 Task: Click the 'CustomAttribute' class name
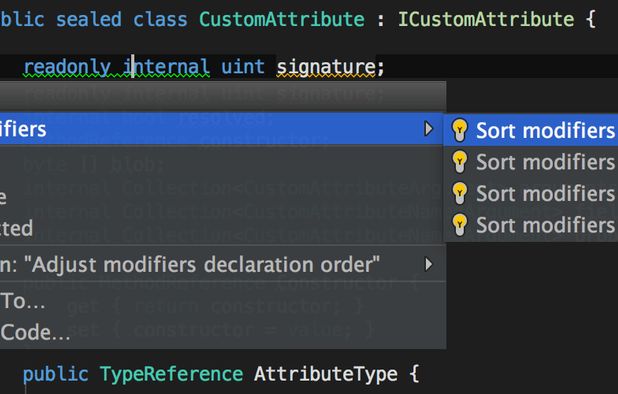282,20
